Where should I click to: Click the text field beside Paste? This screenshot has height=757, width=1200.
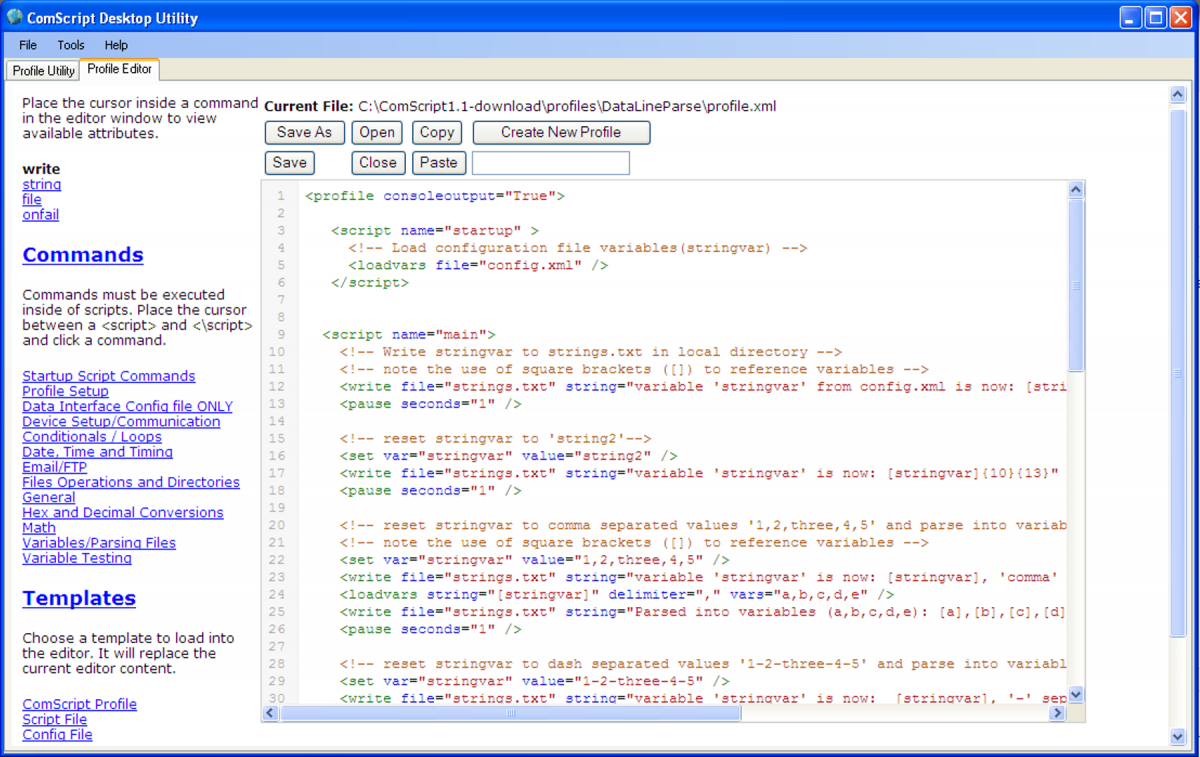click(x=550, y=163)
